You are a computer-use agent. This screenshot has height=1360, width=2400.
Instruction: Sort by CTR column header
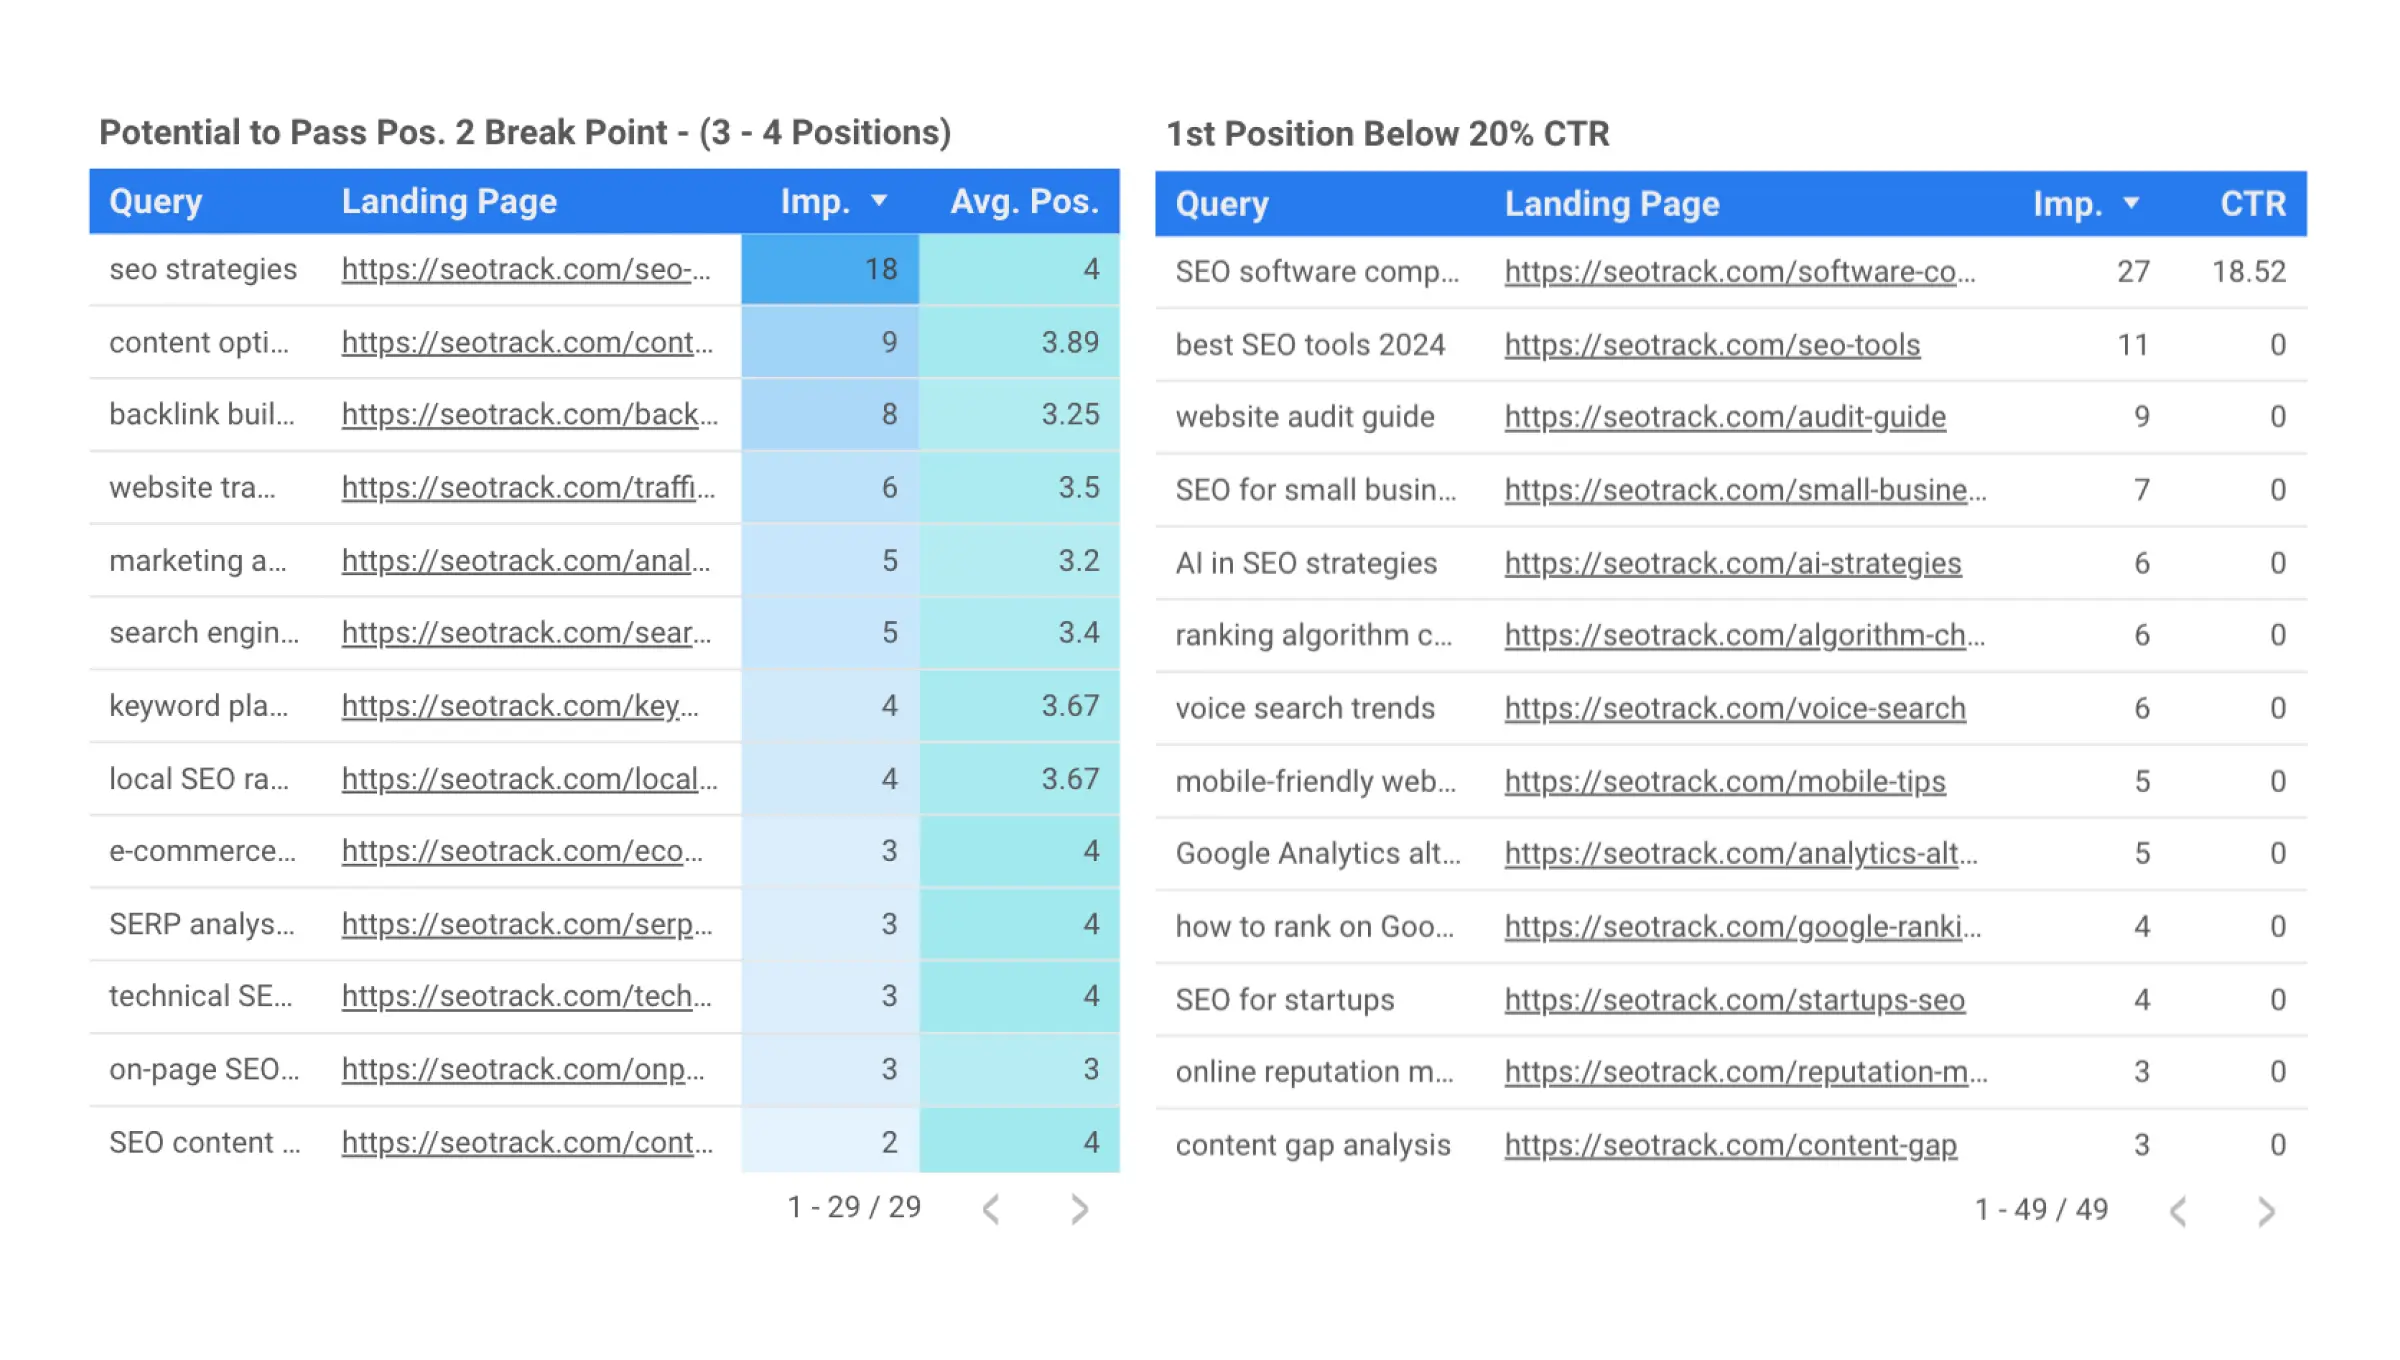coord(2252,203)
